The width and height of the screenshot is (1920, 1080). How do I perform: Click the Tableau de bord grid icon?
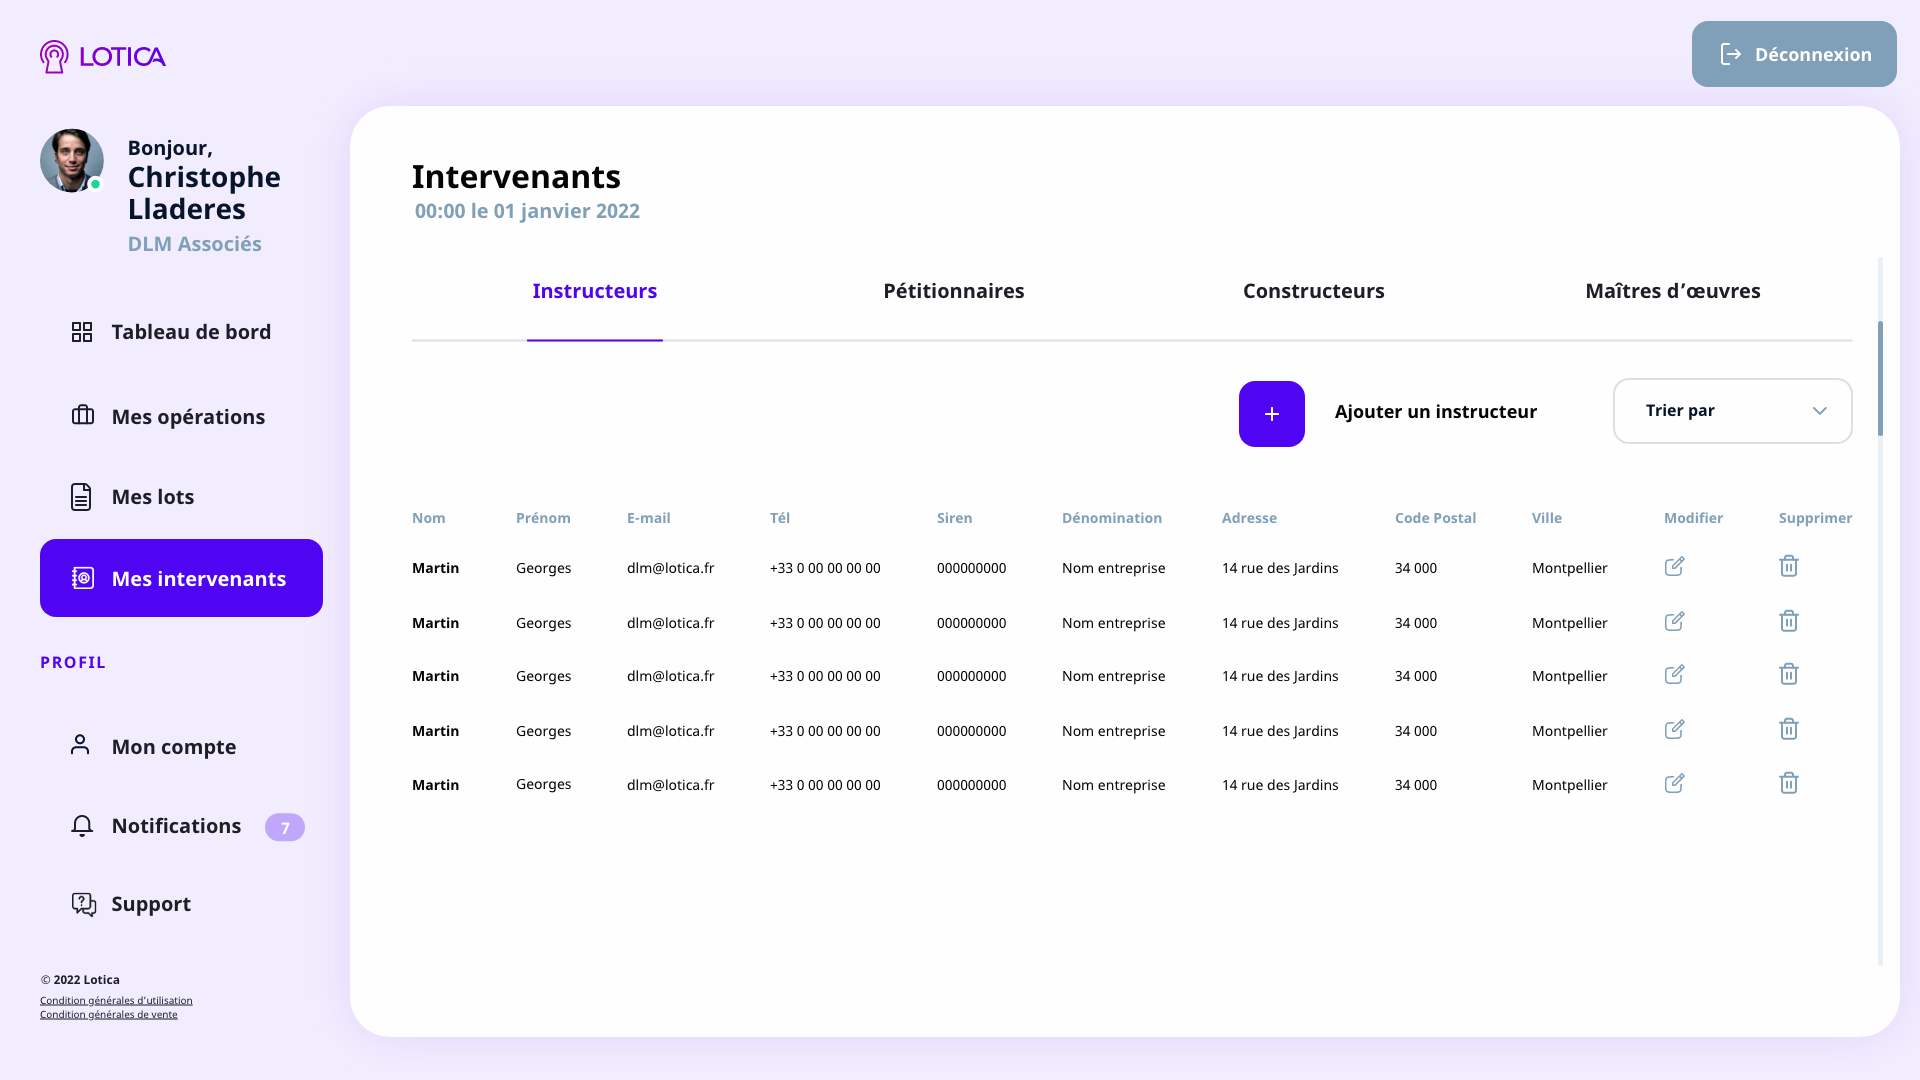pyautogui.click(x=82, y=332)
